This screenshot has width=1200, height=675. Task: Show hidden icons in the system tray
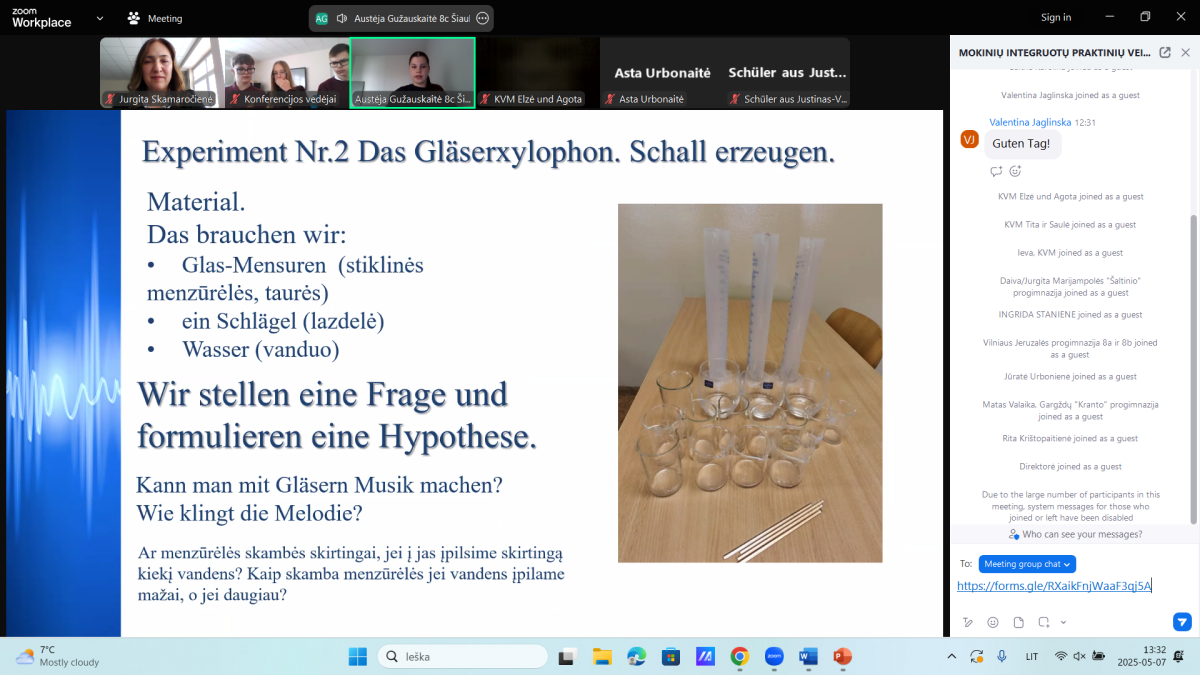pyautogui.click(x=951, y=656)
